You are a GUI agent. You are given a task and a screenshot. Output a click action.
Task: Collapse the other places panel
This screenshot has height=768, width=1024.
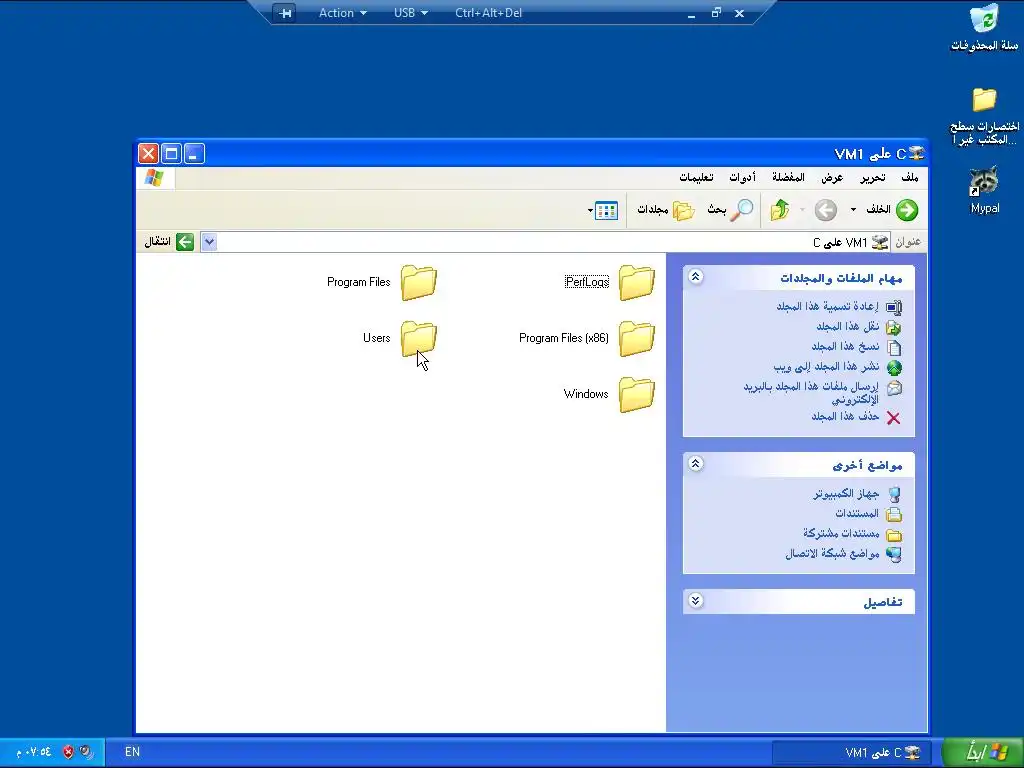click(x=696, y=464)
